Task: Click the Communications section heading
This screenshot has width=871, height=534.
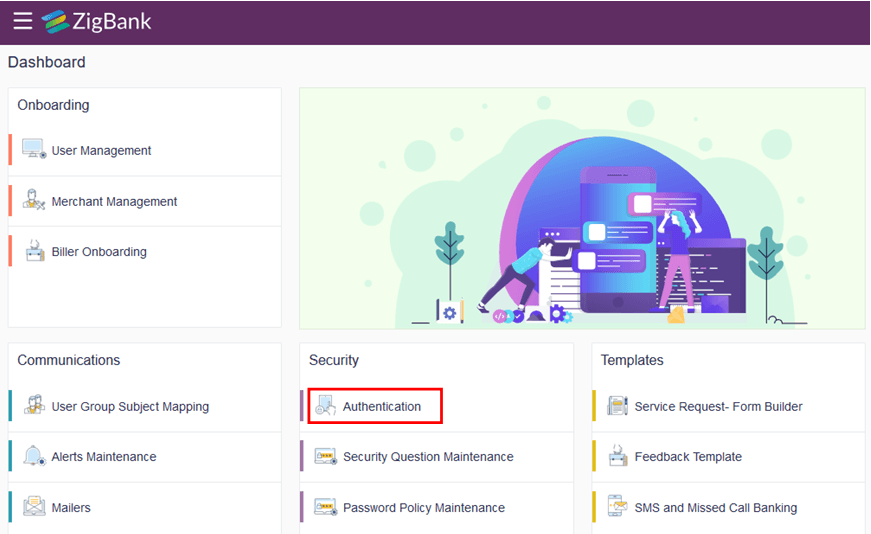Action: pyautogui.click(x=69, y=360)
